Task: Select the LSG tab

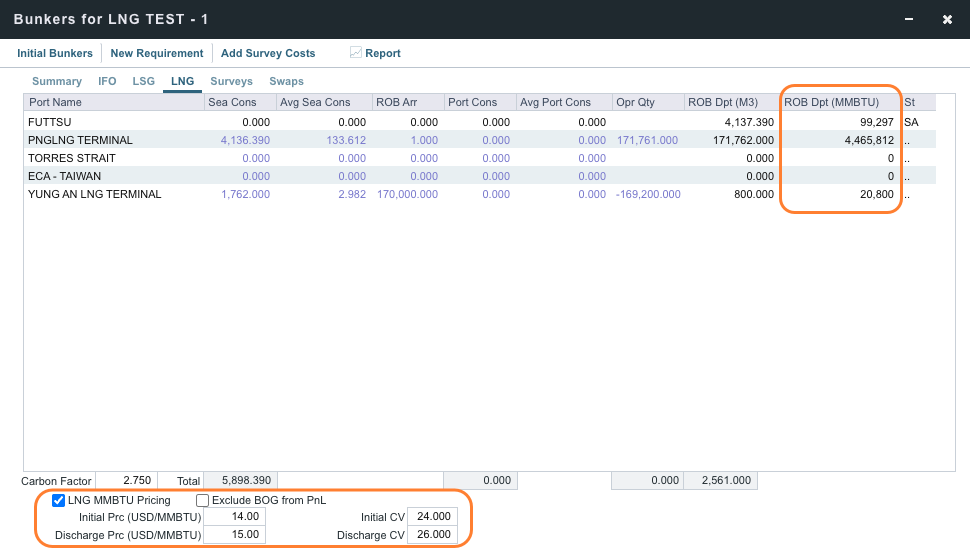Action: (144, 81)
